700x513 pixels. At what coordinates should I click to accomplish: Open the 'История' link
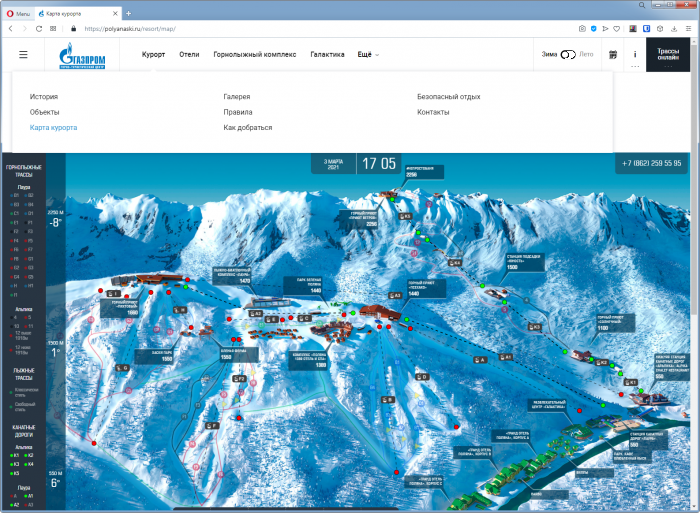pos(44,96)
